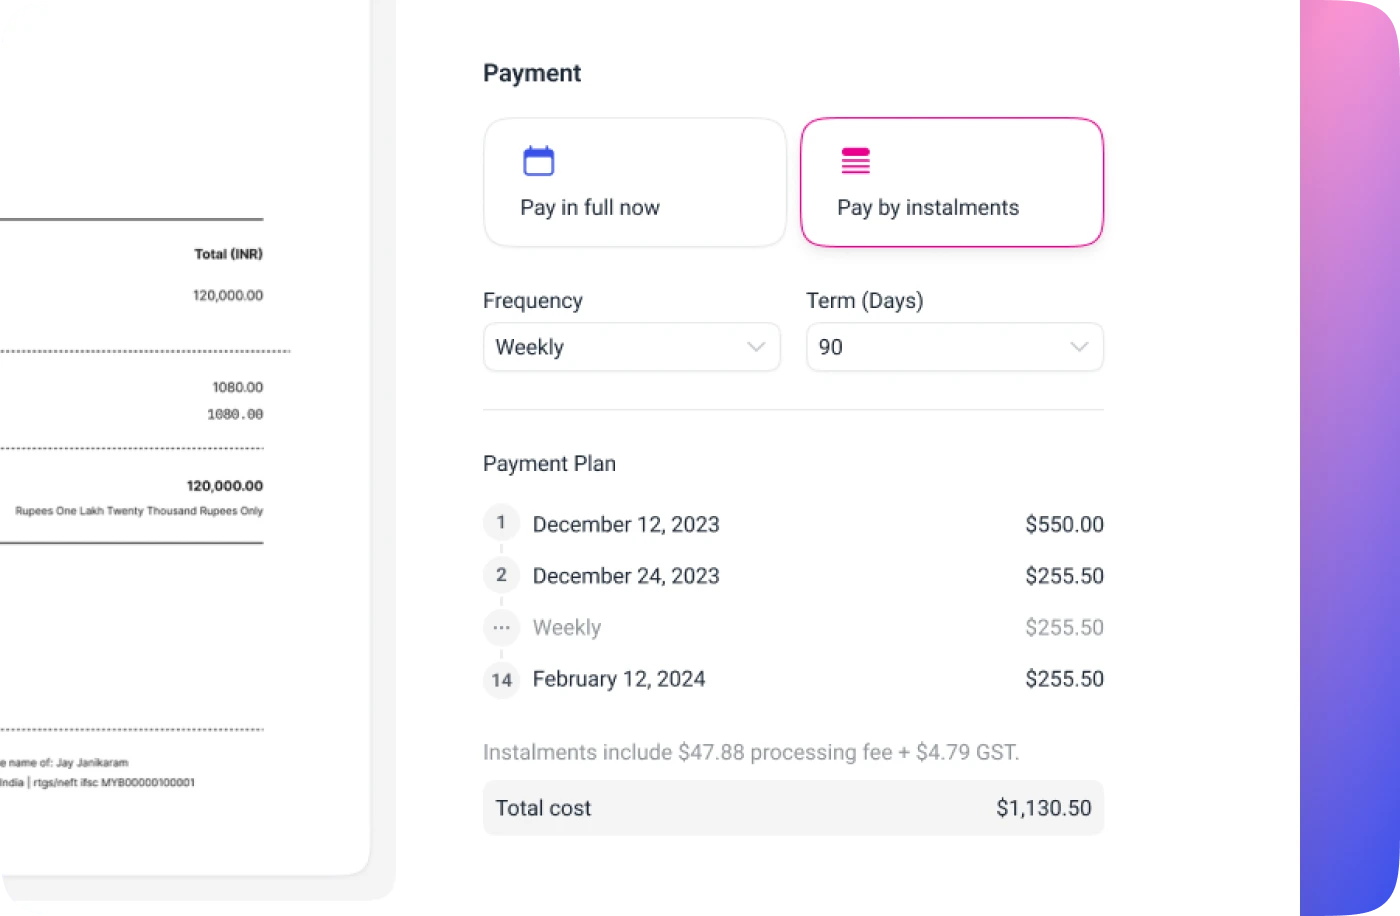Click the processing fee and GST note
Screen dimensions: 1400x916
[x=751, y=752]
